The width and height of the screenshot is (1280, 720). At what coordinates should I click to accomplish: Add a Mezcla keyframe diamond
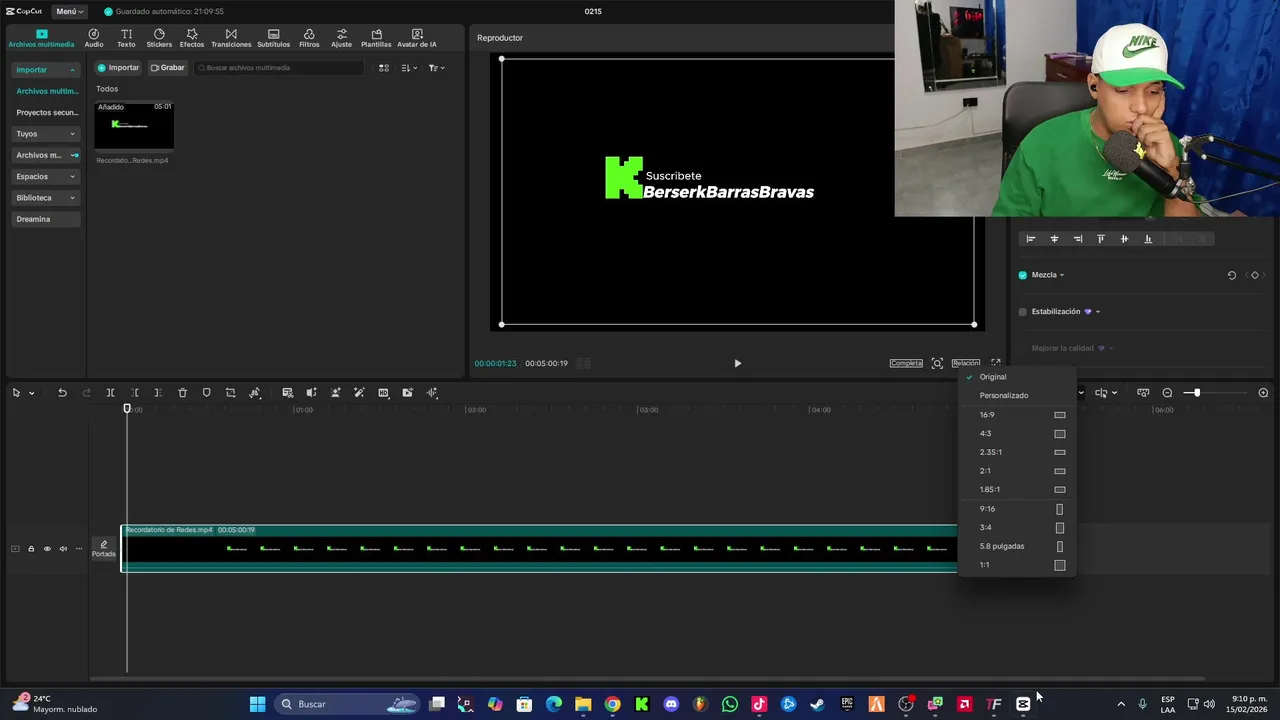click(1255, 275)
